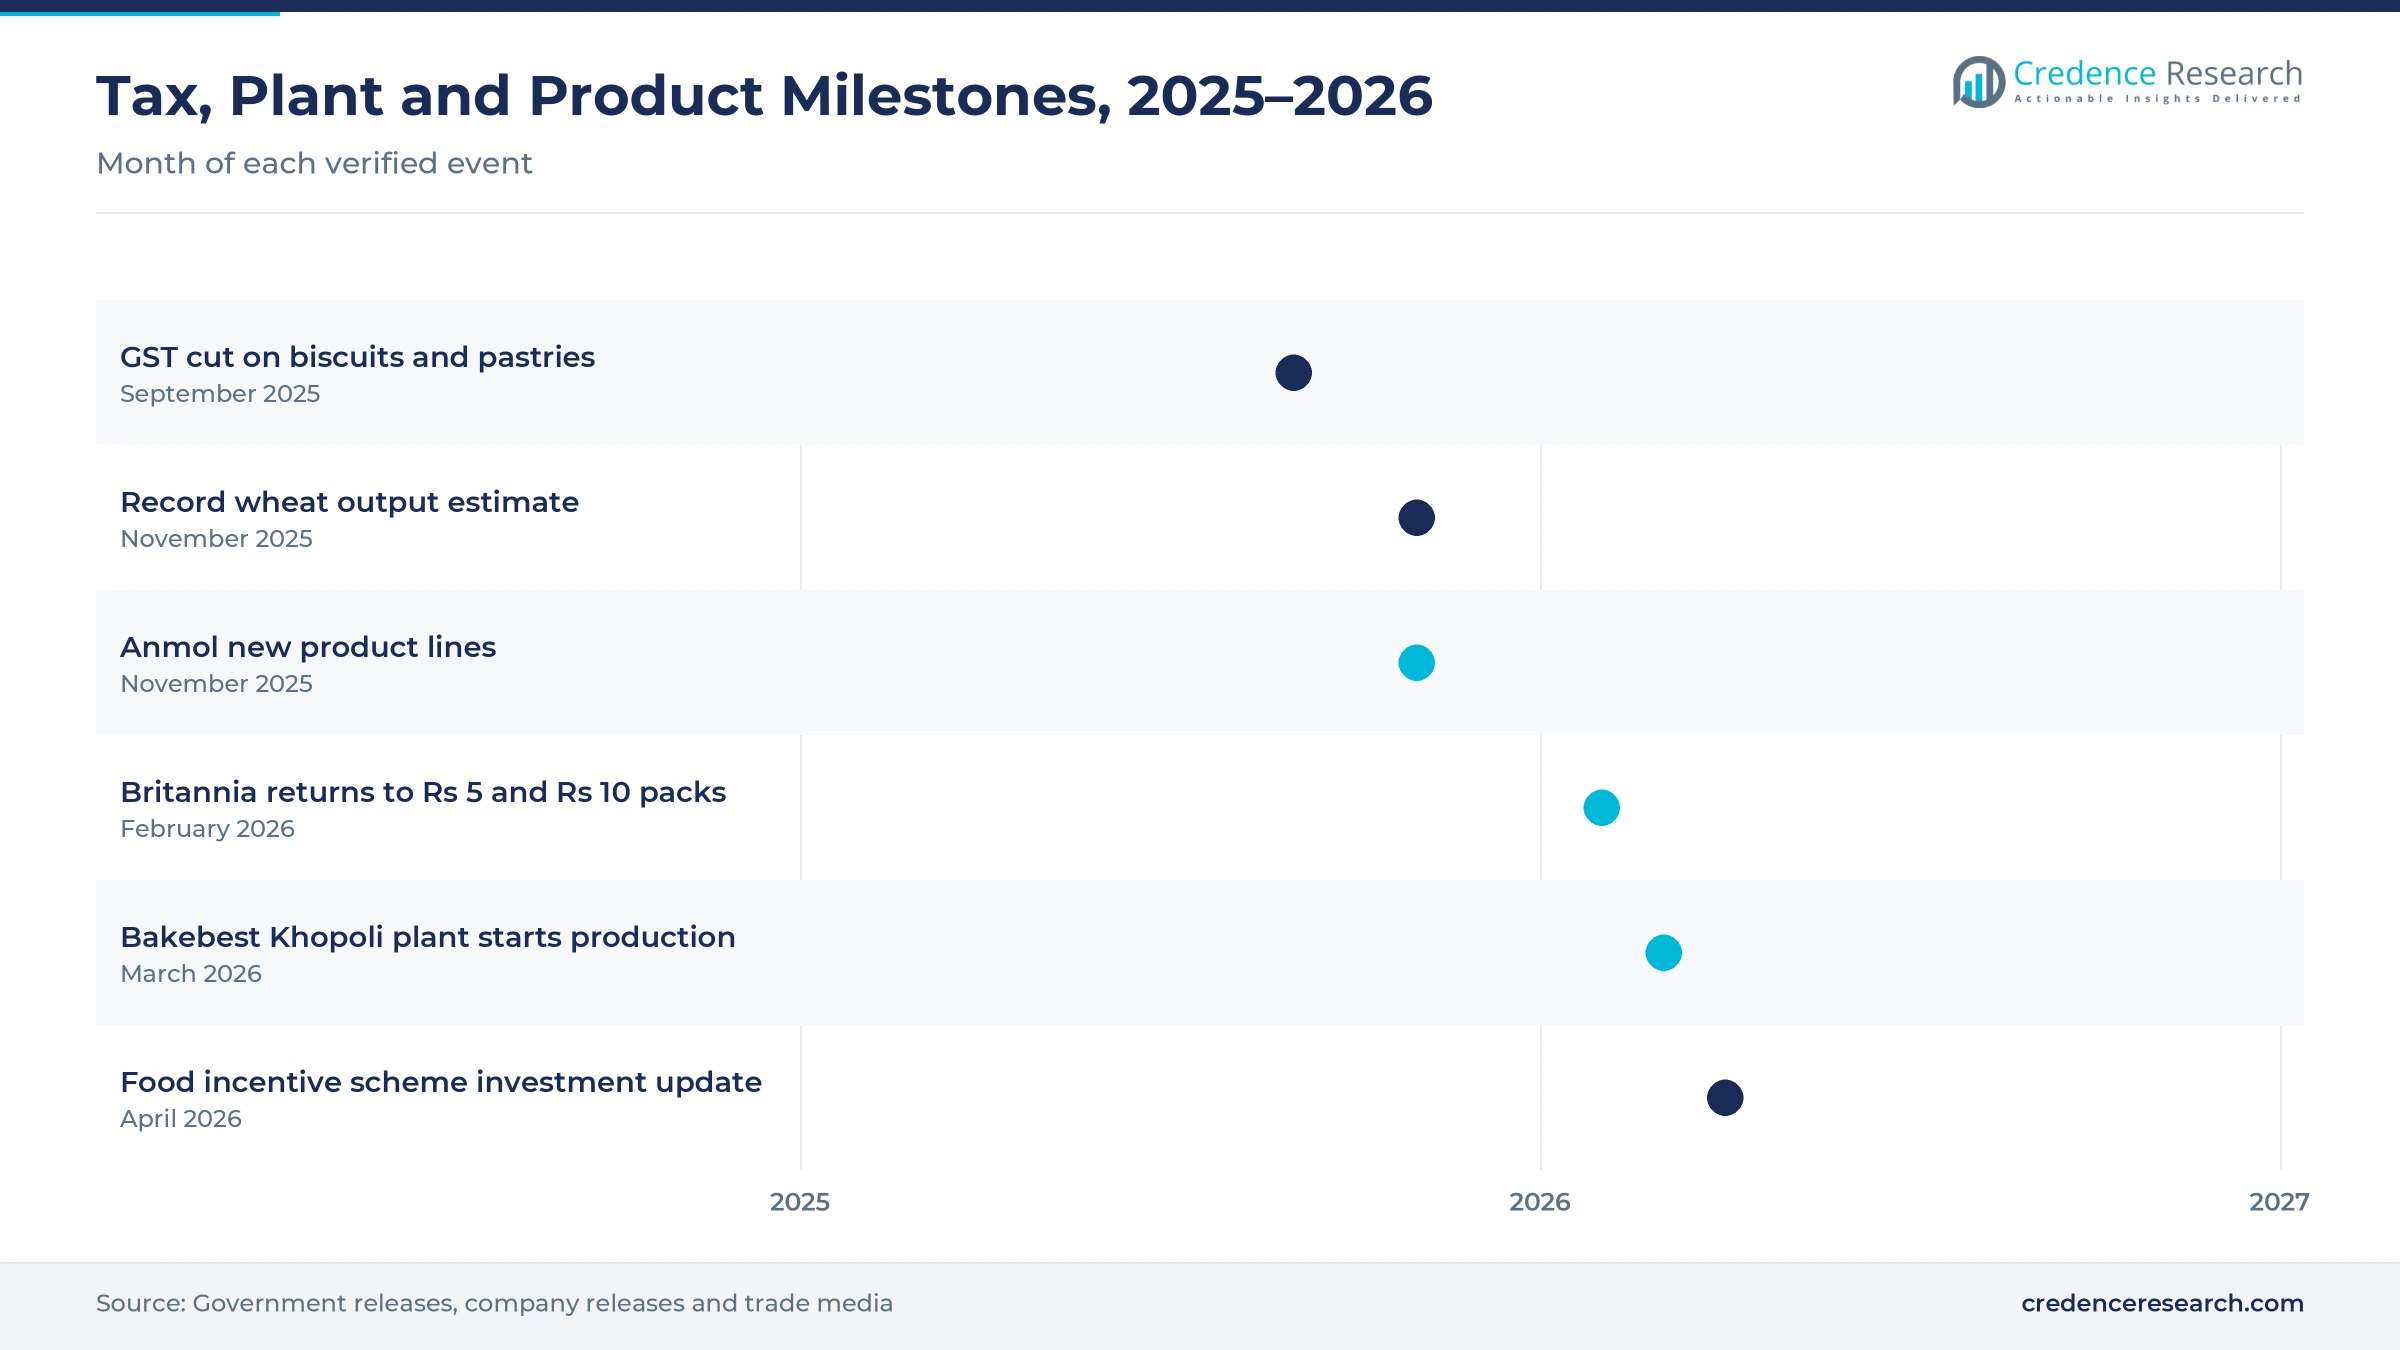Image resolution: width=2400 pixels, height=1350 pixels.
Task: Click 'Food incentive scheme investment update' label
Action: point(441,1082)
